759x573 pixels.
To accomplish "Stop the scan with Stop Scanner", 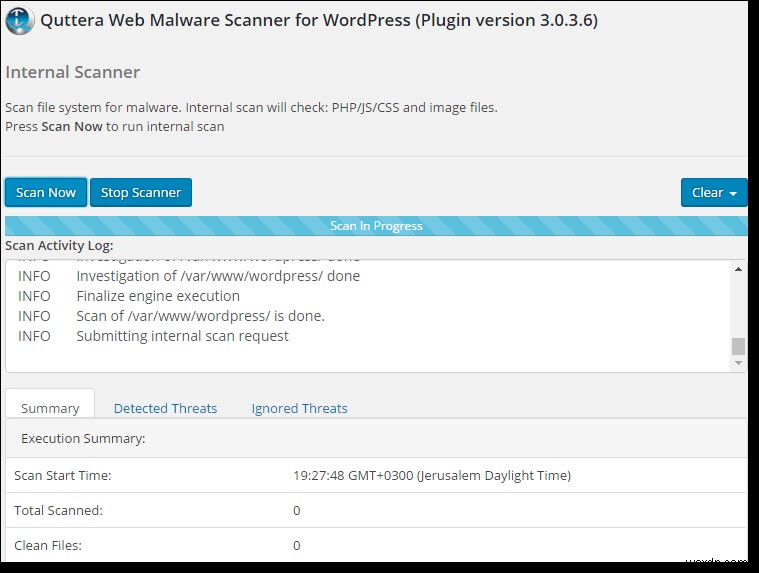I will point(141,193).
